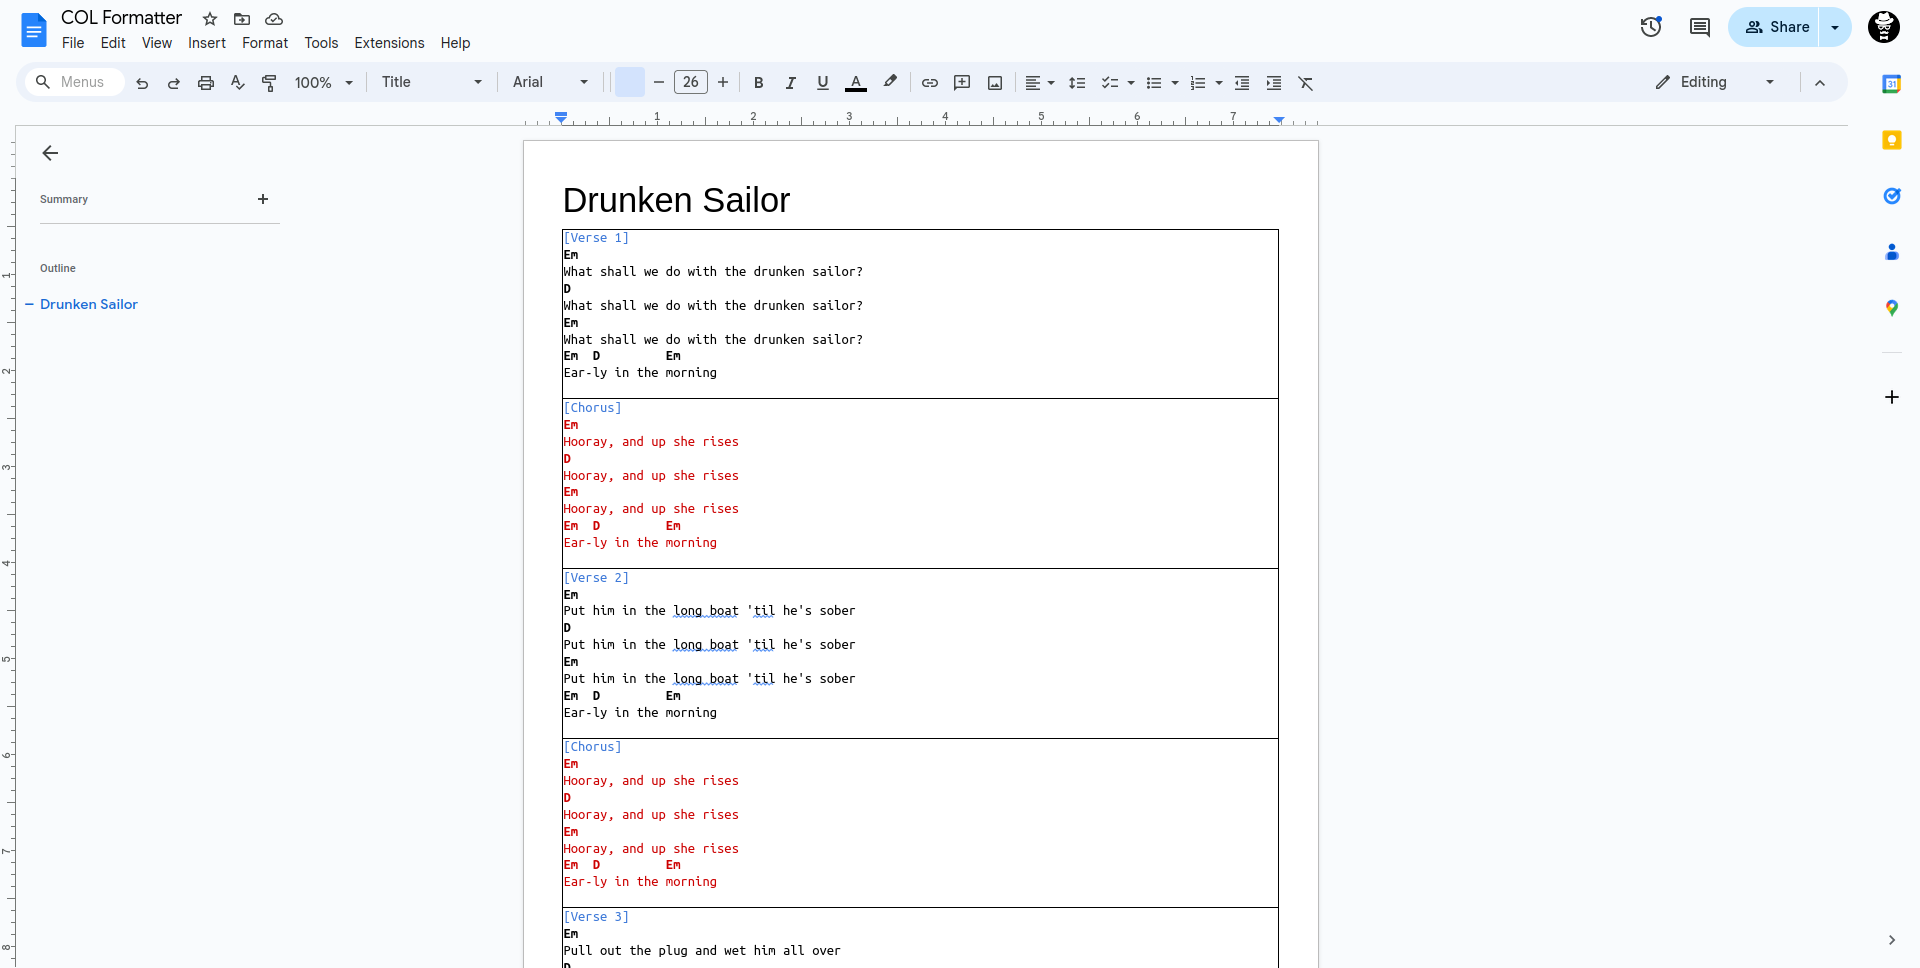Open Contacts in side panel

coord(1892,252)
